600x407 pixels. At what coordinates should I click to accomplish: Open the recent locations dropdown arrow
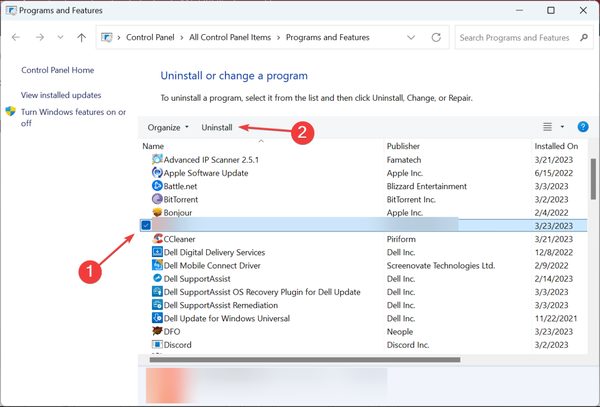click(60, 37)
